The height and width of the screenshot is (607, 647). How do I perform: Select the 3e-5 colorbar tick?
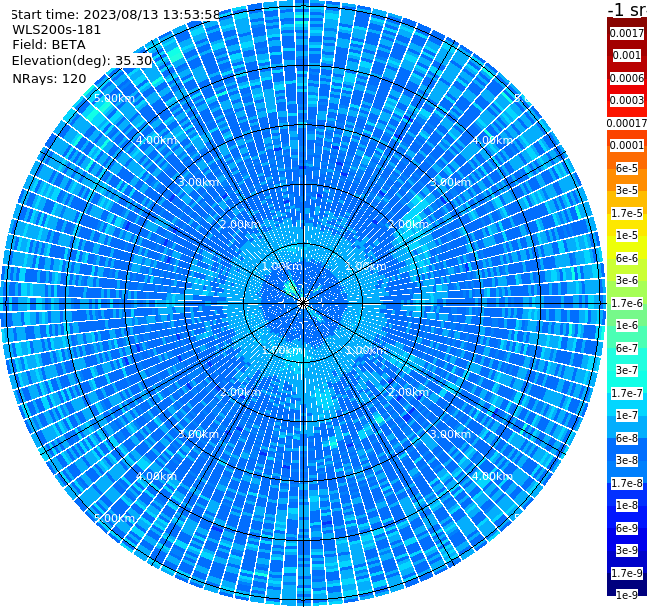pos(627,190)
